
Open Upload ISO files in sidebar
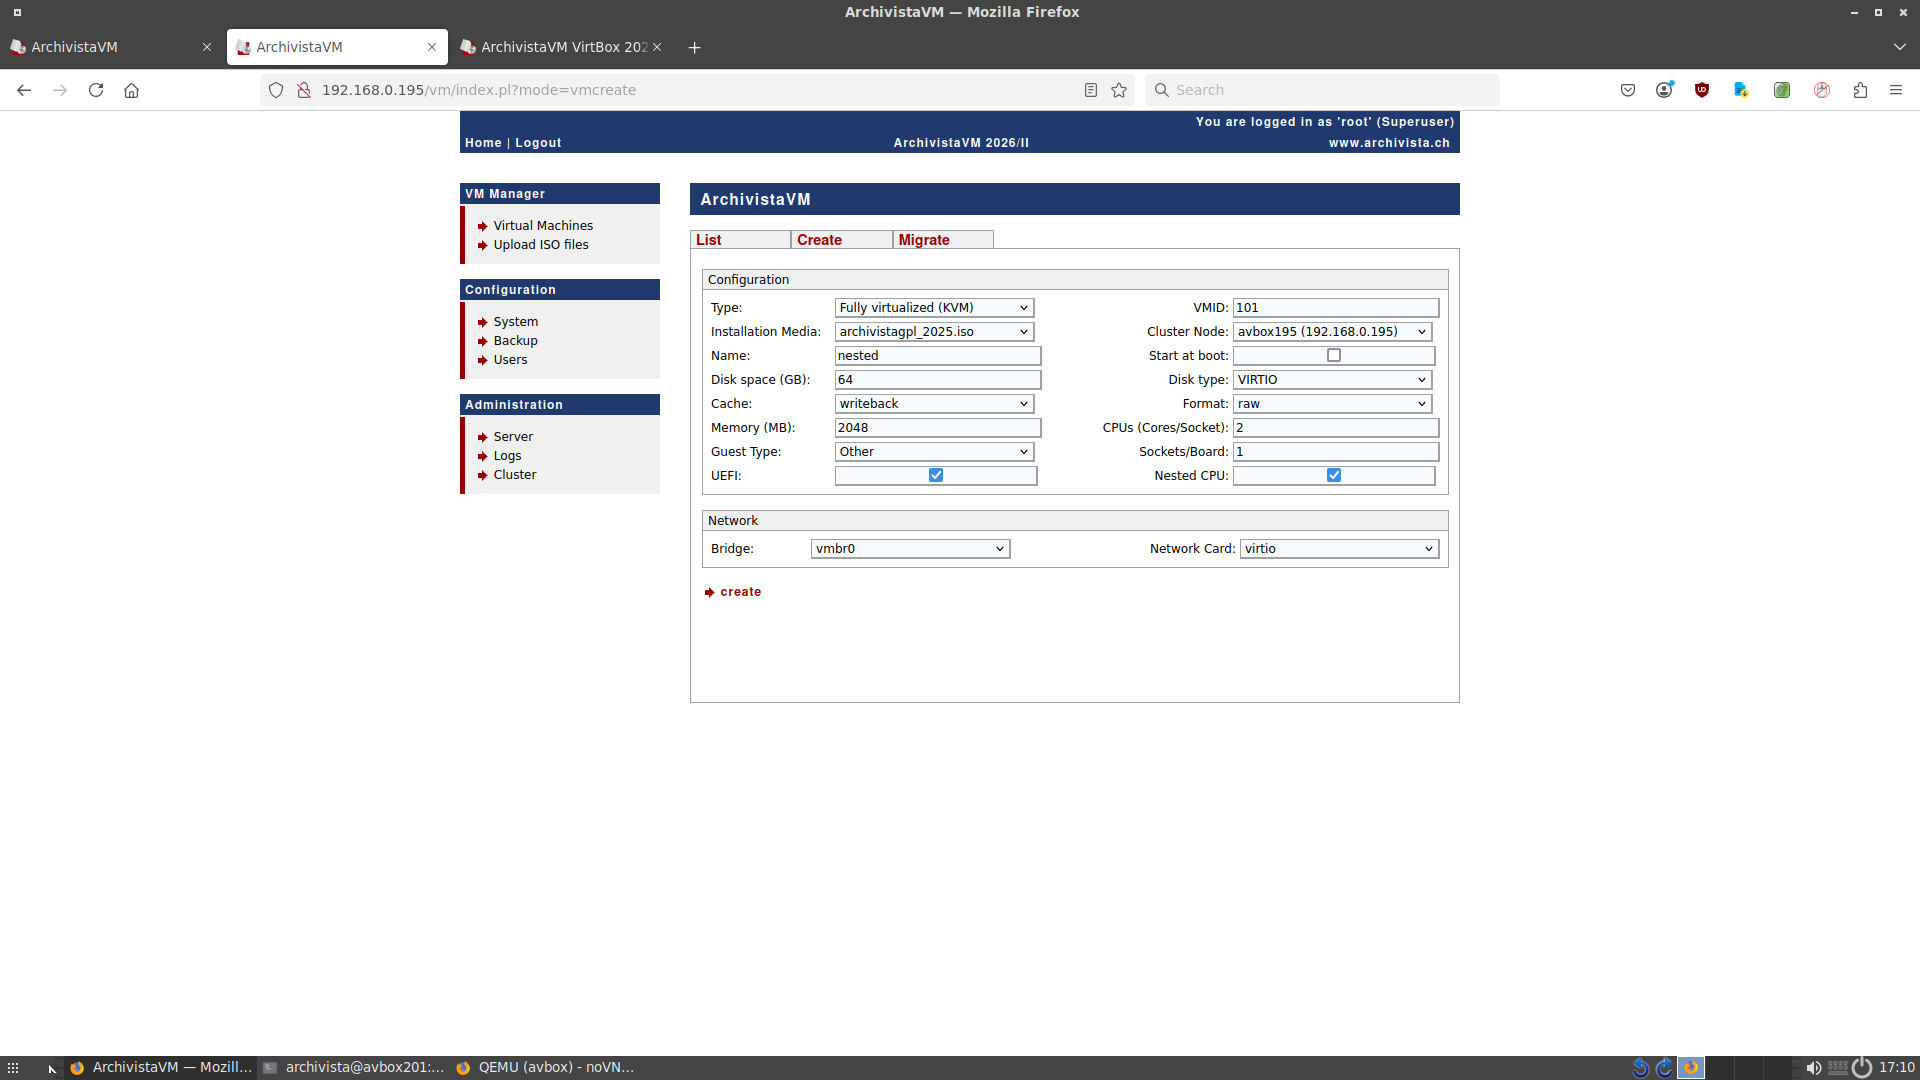[541, 245]
